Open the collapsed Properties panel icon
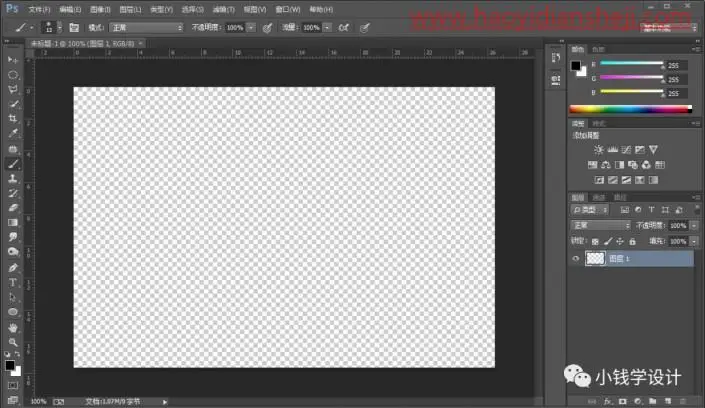Image resolution: width=705 pixels, height=408 pixels. [x=556, y=80]
